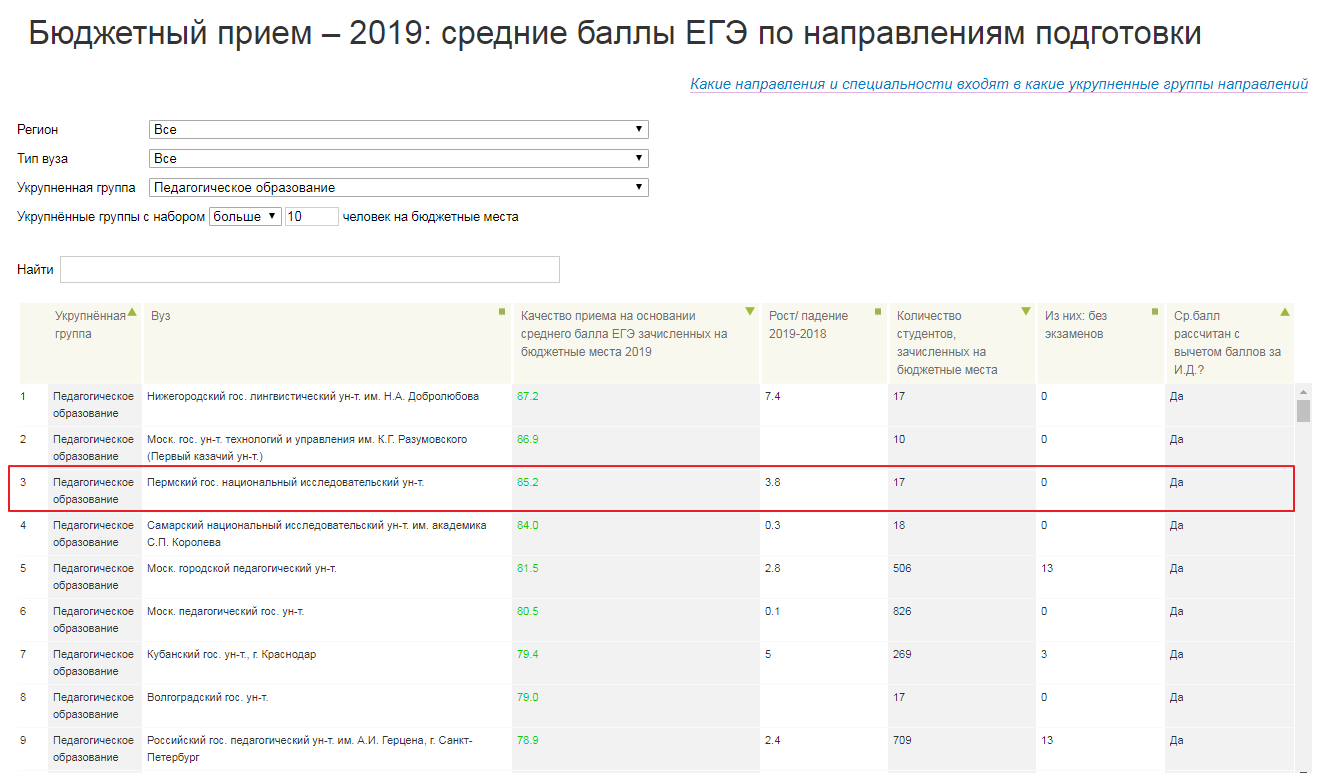Click student count 269
Screen dimensions: 1319x773
pos(903,654)
